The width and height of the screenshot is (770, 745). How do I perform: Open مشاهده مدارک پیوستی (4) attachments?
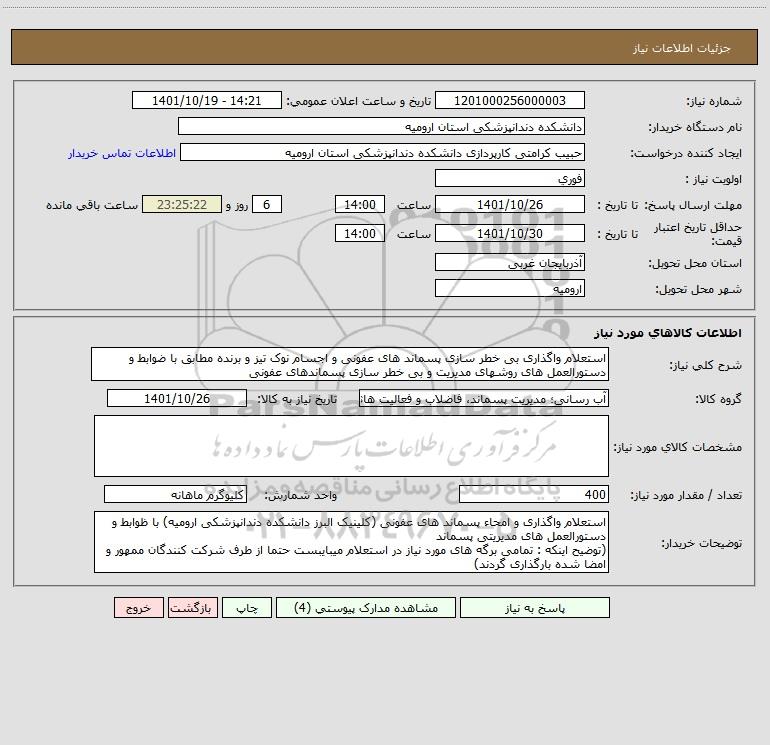366,608
